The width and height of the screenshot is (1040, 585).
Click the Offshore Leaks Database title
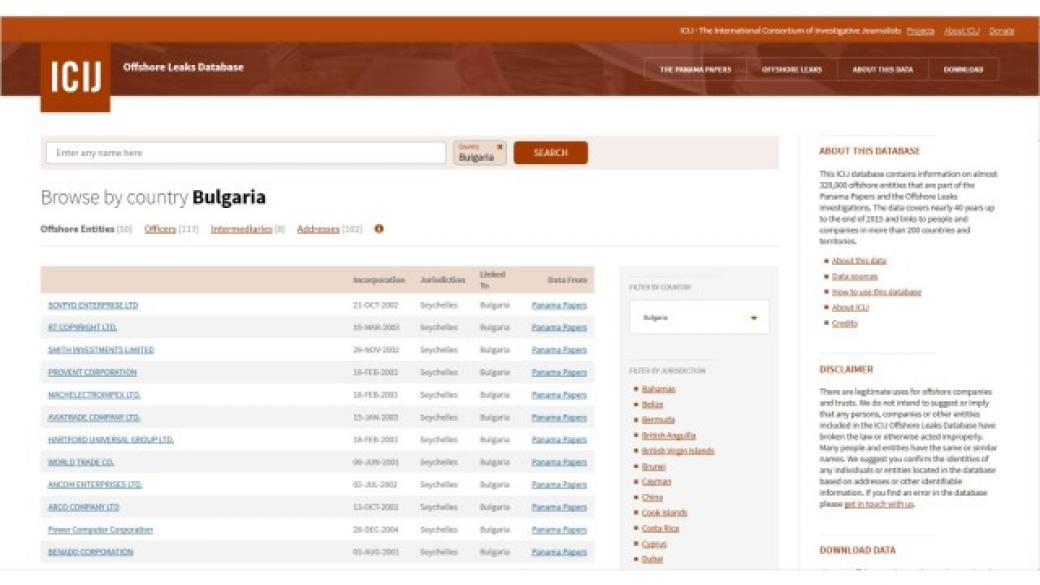(x=183, y=67)
